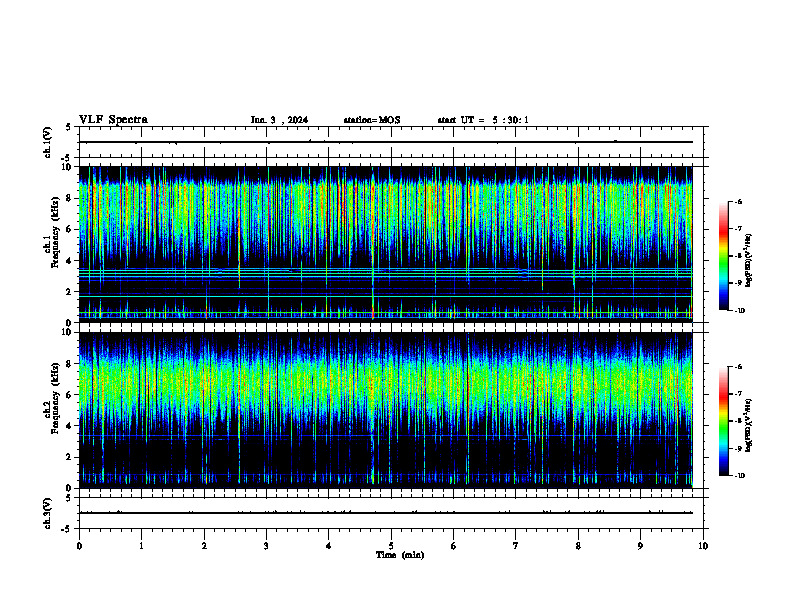Click the "Time (min)" x-axis label

coord(400,555)
